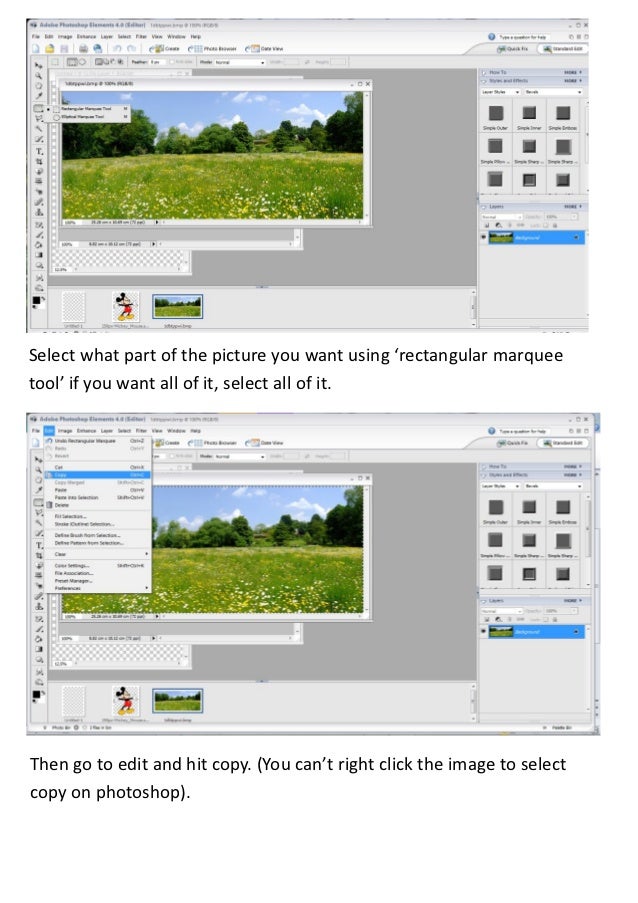
Task: Switch to Quick Fix in the upper screenshot
Action: (512, 49)
